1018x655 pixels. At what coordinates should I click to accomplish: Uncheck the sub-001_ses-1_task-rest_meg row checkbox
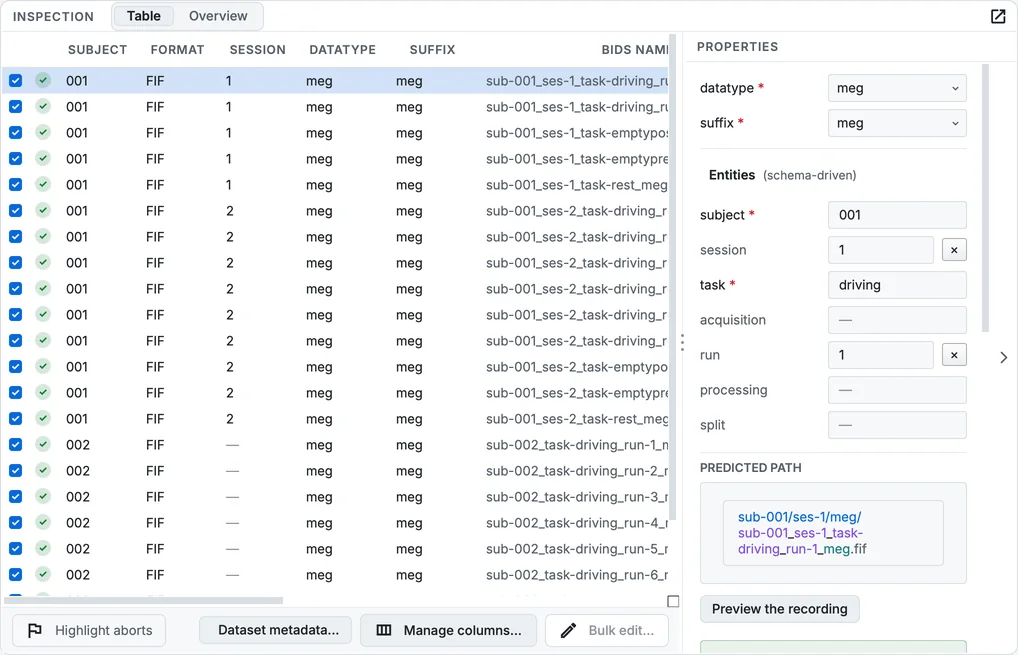coord(16,184)
